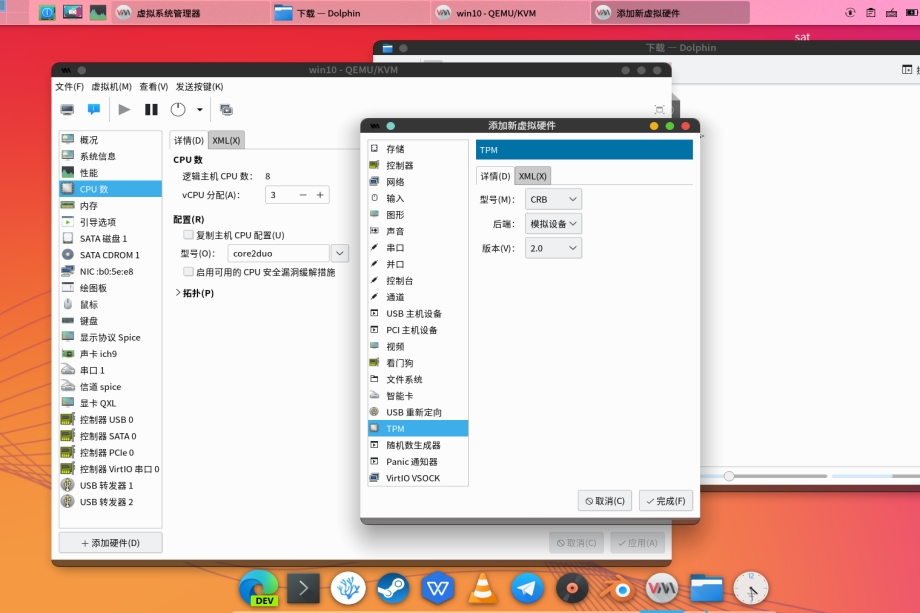The width and height of the screenshot is (920, 613).
Task: Choose SATA CDROM 1 in device sidebar
Action: [109, 255]
